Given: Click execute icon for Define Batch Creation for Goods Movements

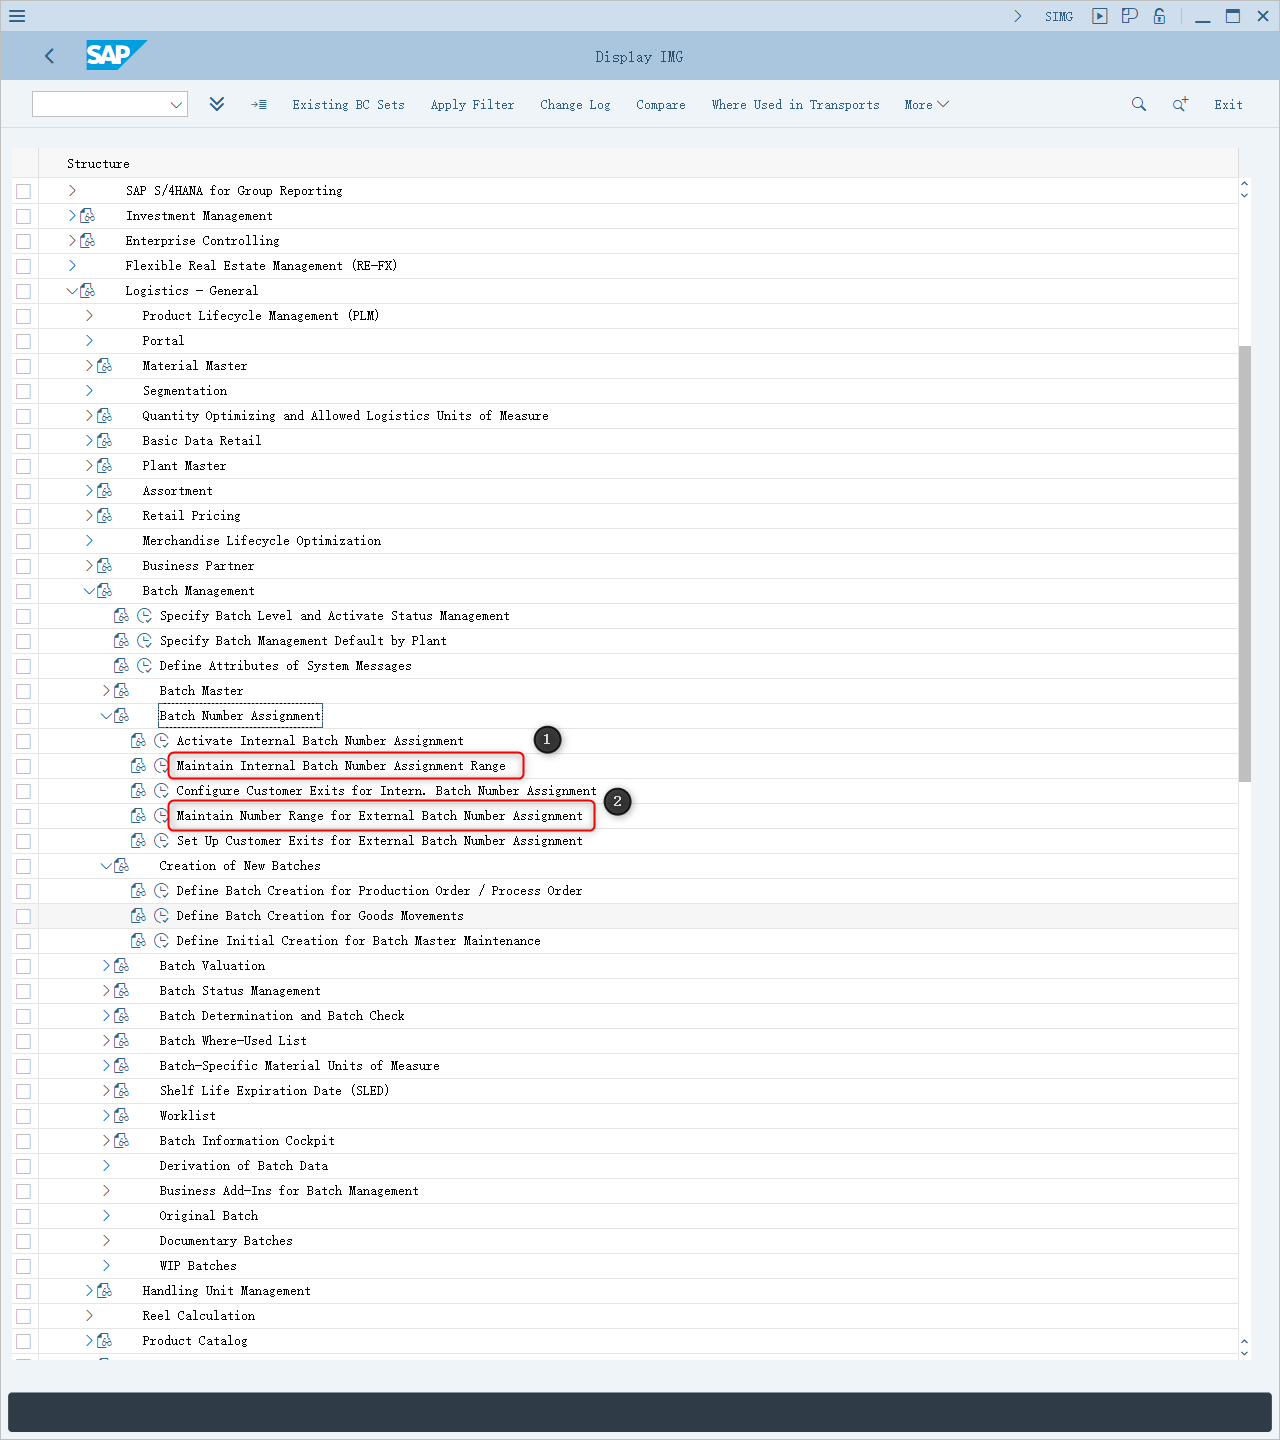Looking at the screenshot, I should [x=161, y=916].
